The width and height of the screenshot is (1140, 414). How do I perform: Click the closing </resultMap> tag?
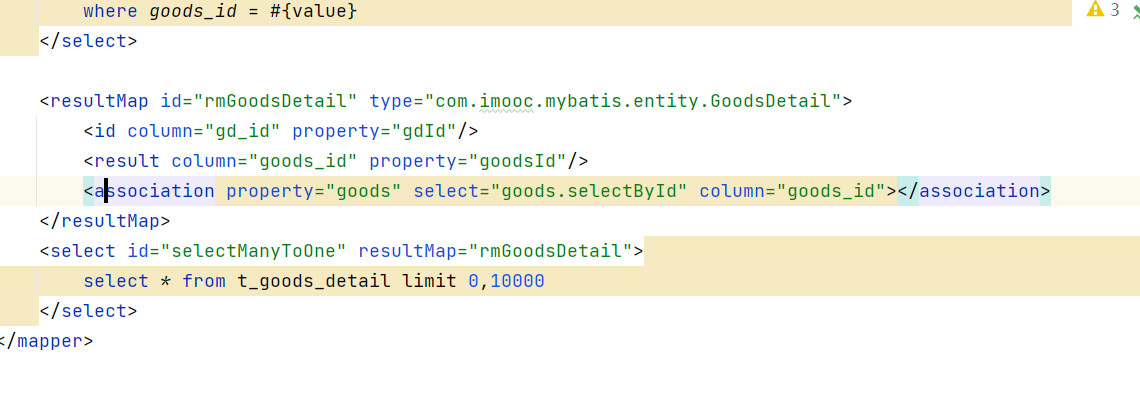tap(105, 221)
